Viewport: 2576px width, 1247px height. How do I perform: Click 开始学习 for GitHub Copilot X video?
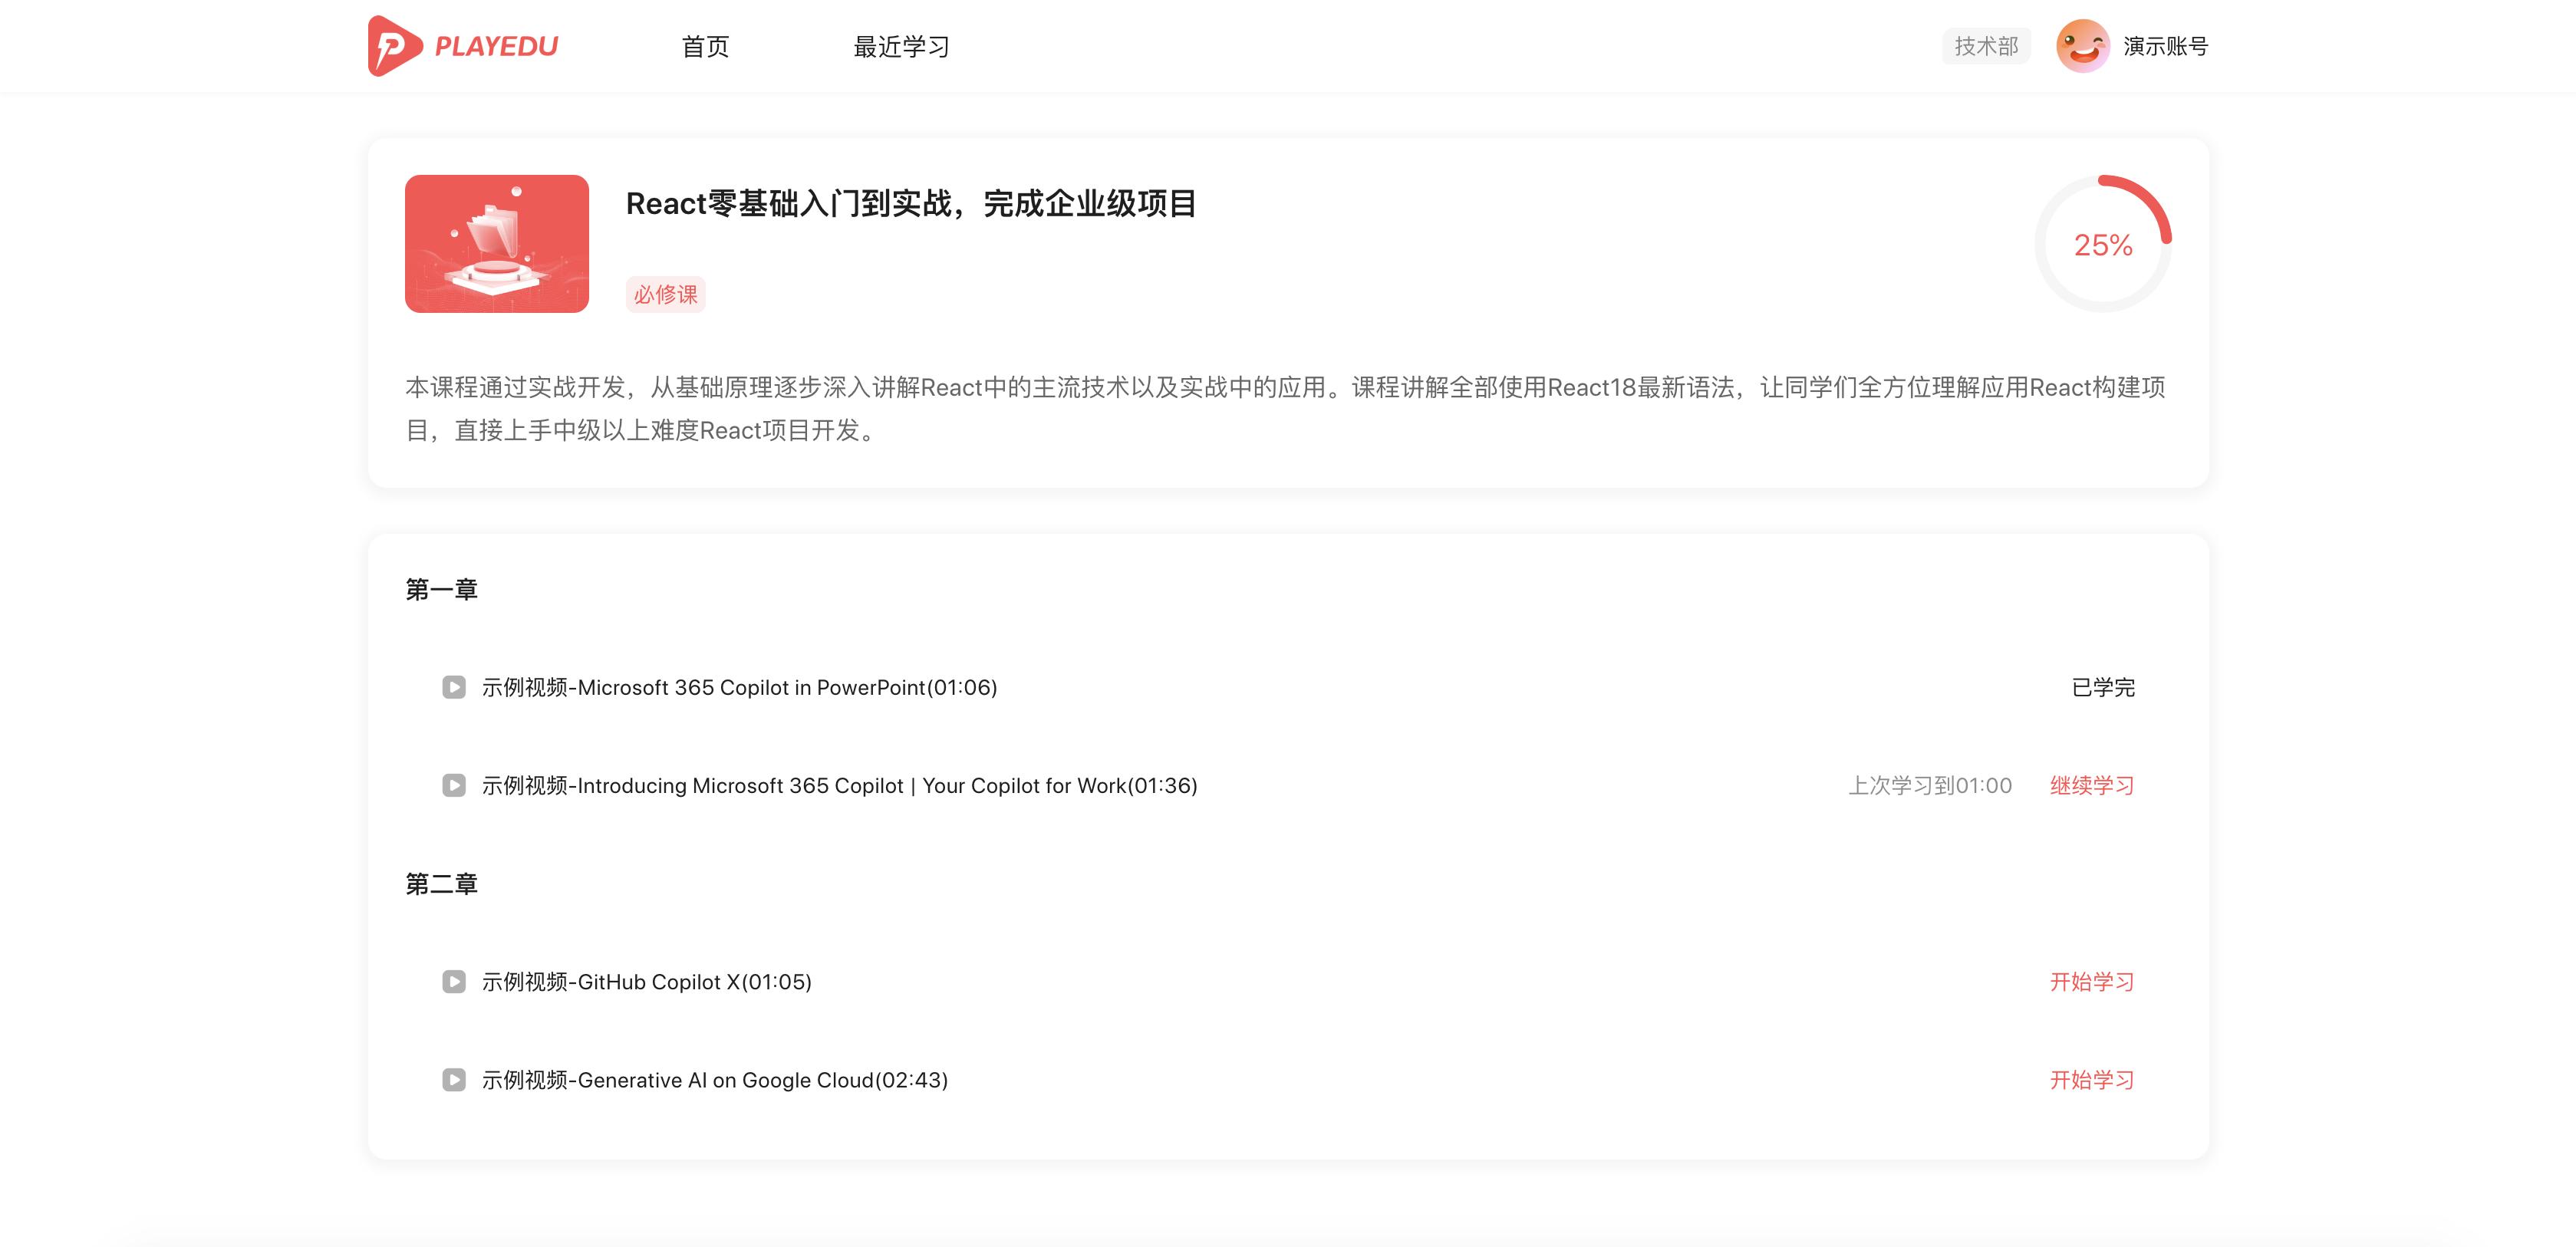(2091, 981)
